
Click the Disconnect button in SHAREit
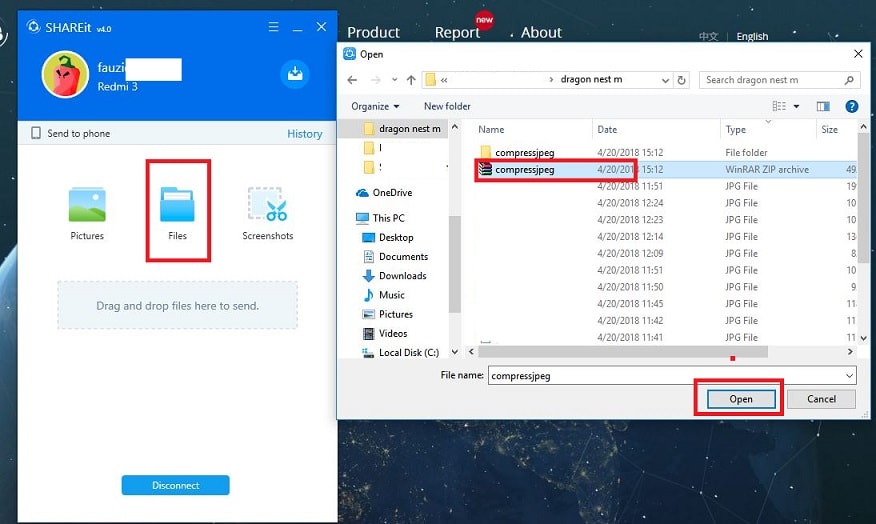point(175,485)
